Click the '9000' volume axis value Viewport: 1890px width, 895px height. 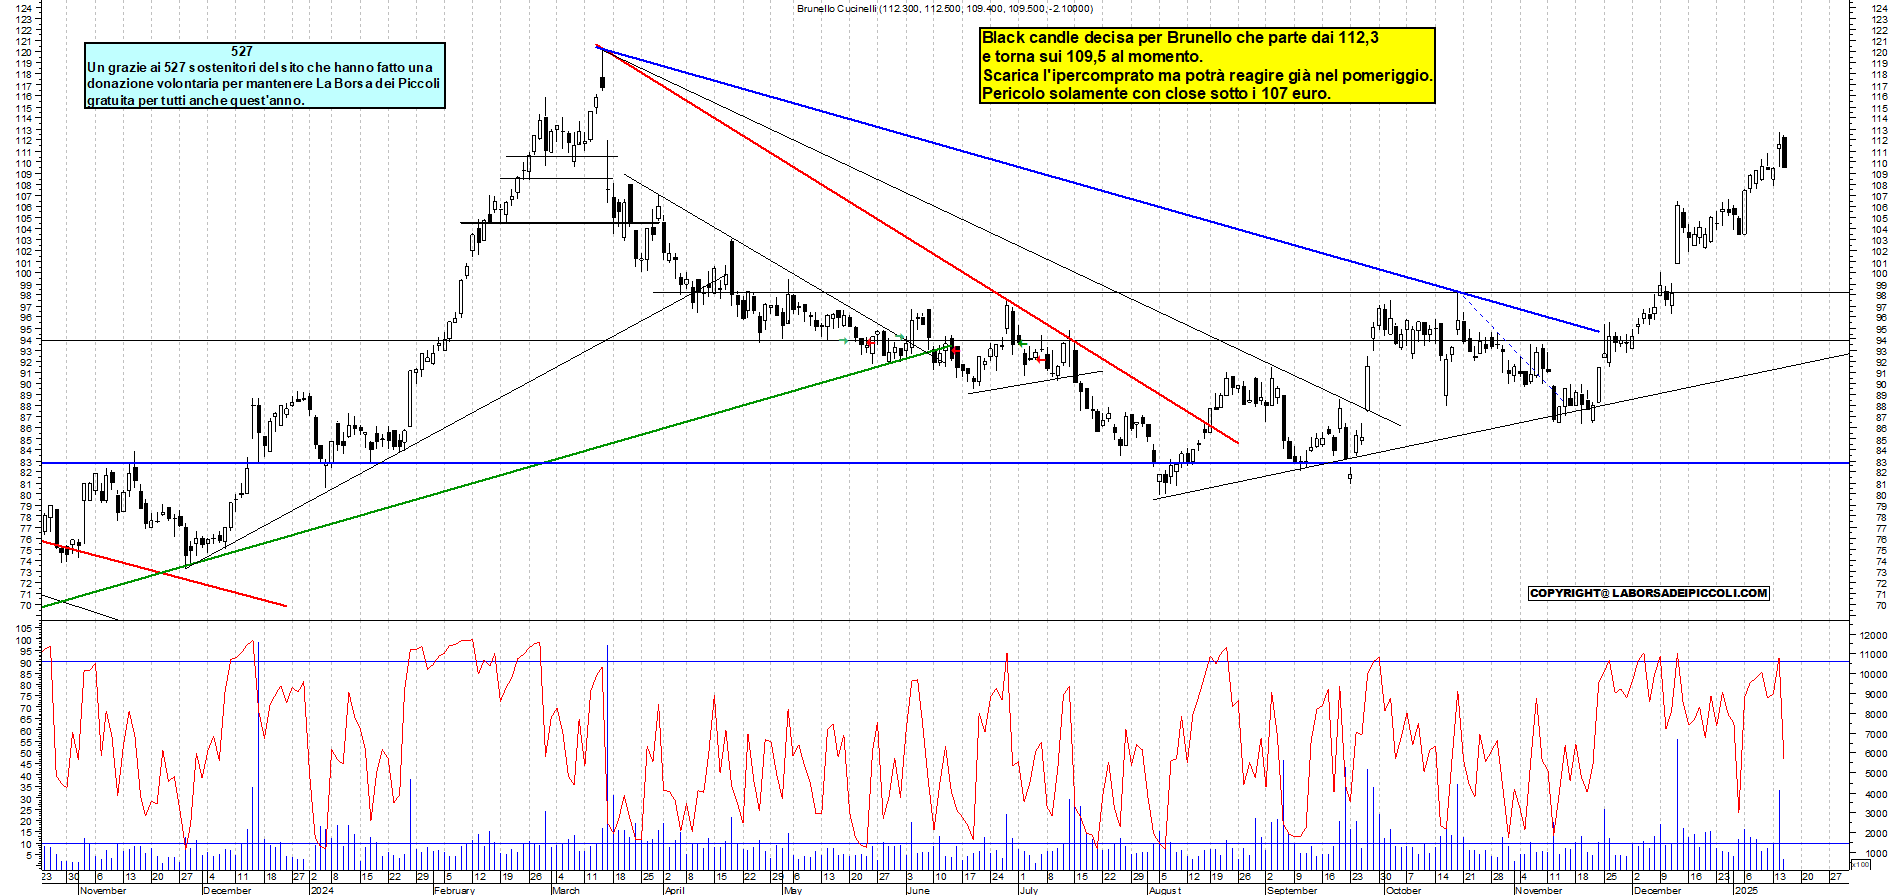pos(1874,695)
